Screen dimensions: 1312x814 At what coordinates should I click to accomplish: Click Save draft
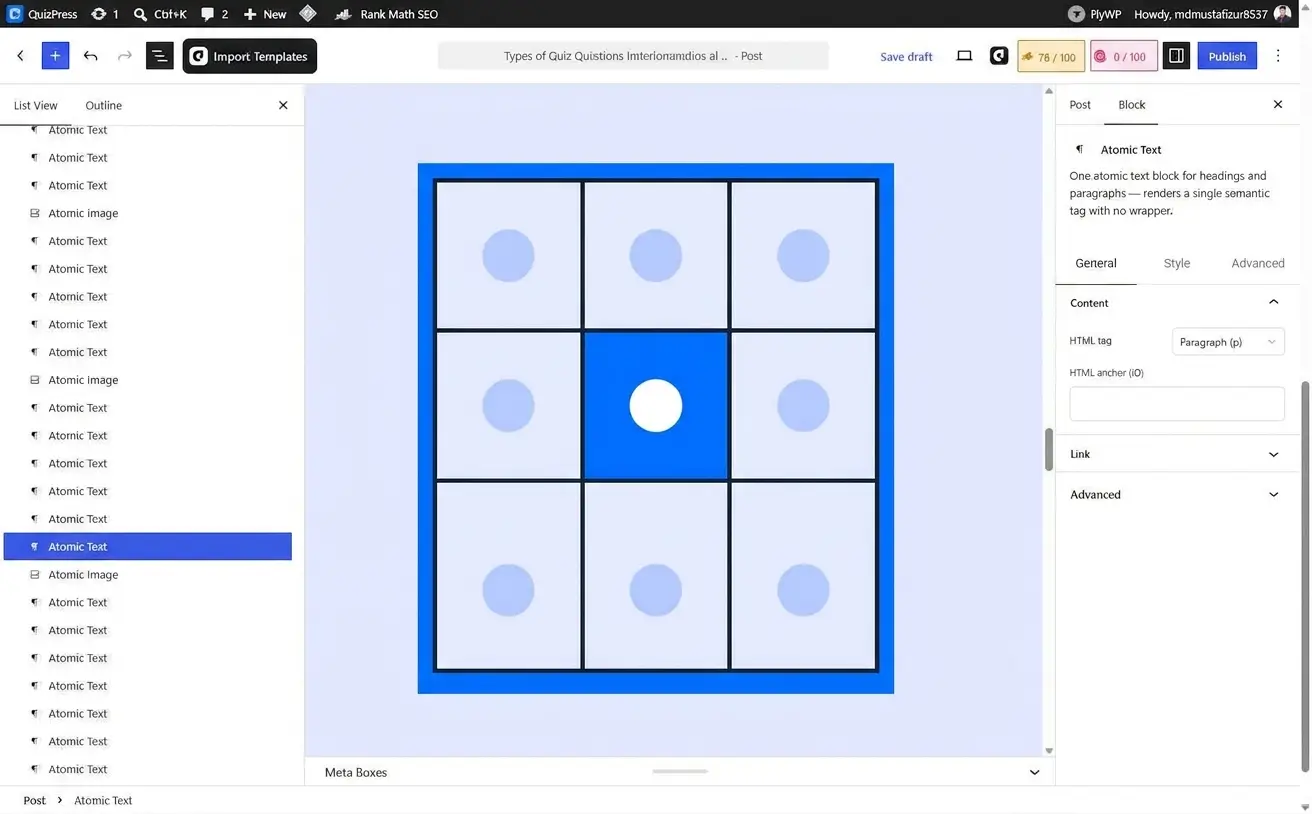[x=906, y=56]
